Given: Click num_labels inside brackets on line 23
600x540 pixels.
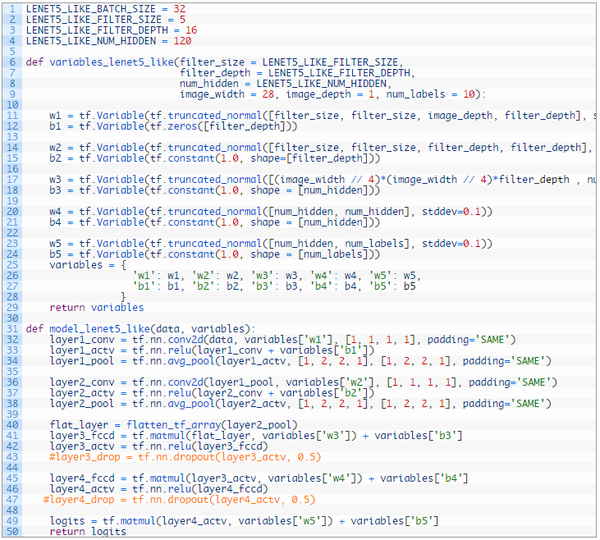Looking at the screenshot, I should [x=374, y=243].
